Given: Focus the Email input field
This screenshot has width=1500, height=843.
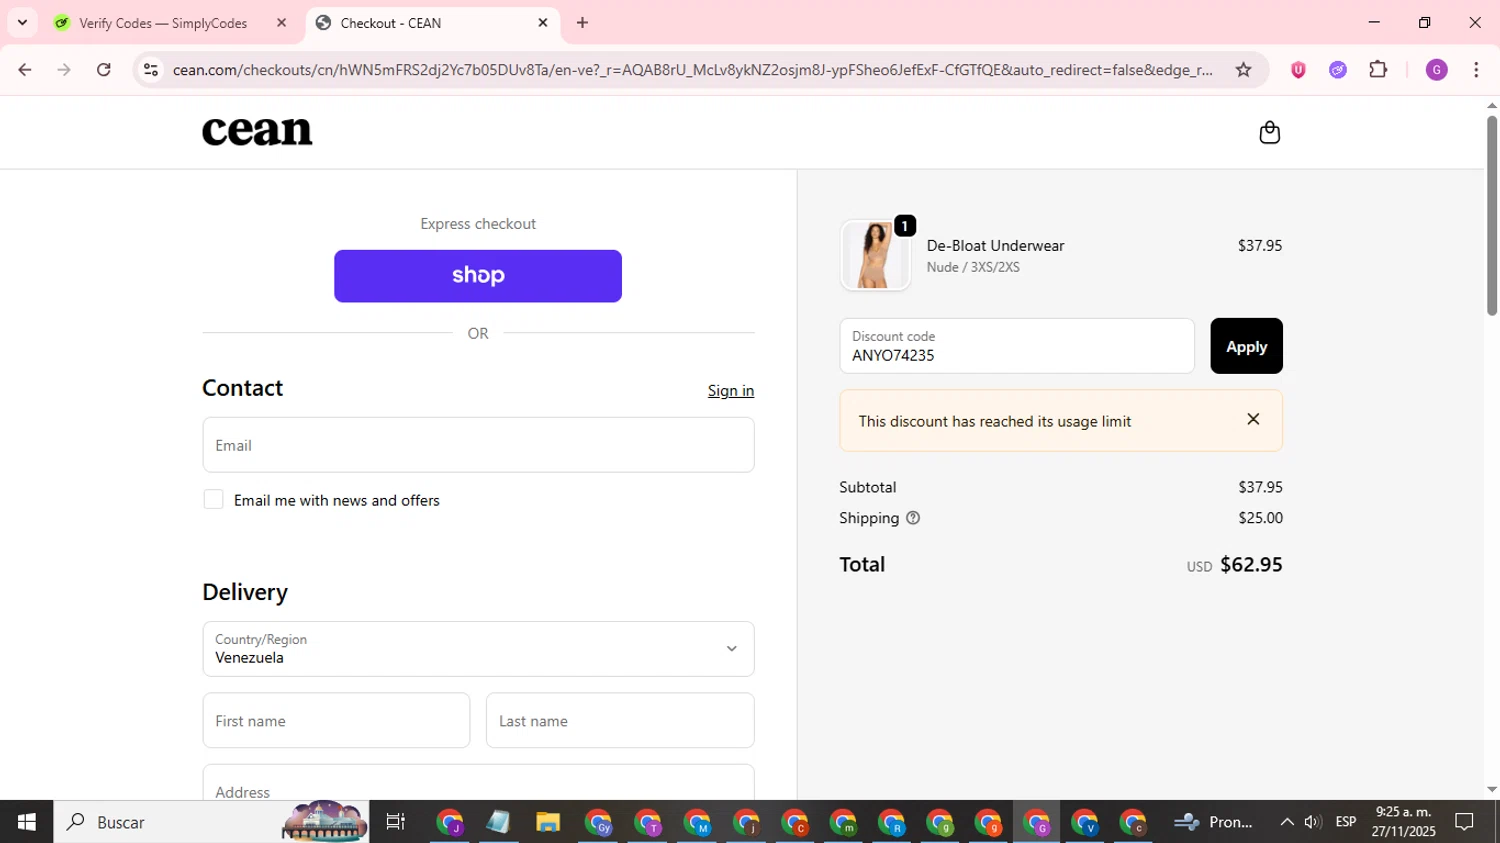Looking at the screenshot, I should coord(478,445).
